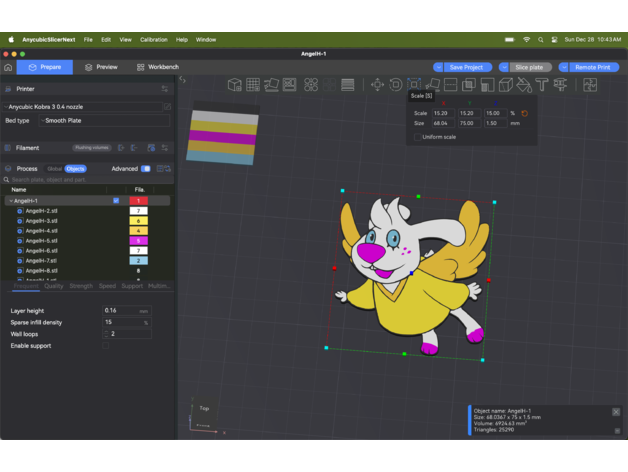Switch process scope to Objects

[x=75, y=169]
